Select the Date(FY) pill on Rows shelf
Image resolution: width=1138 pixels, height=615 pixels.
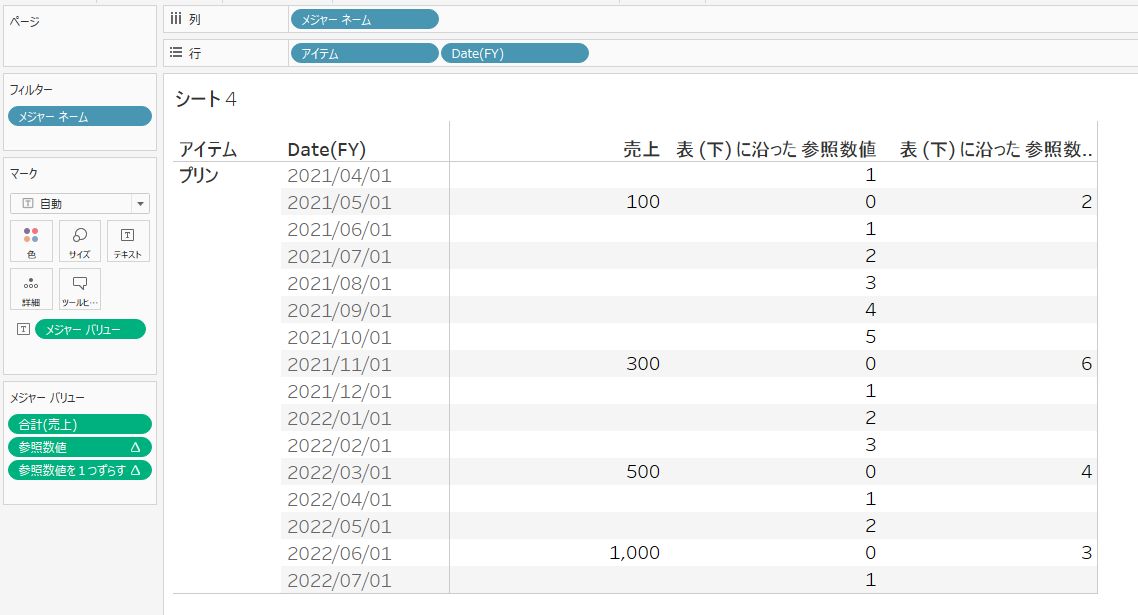(514, 54)
